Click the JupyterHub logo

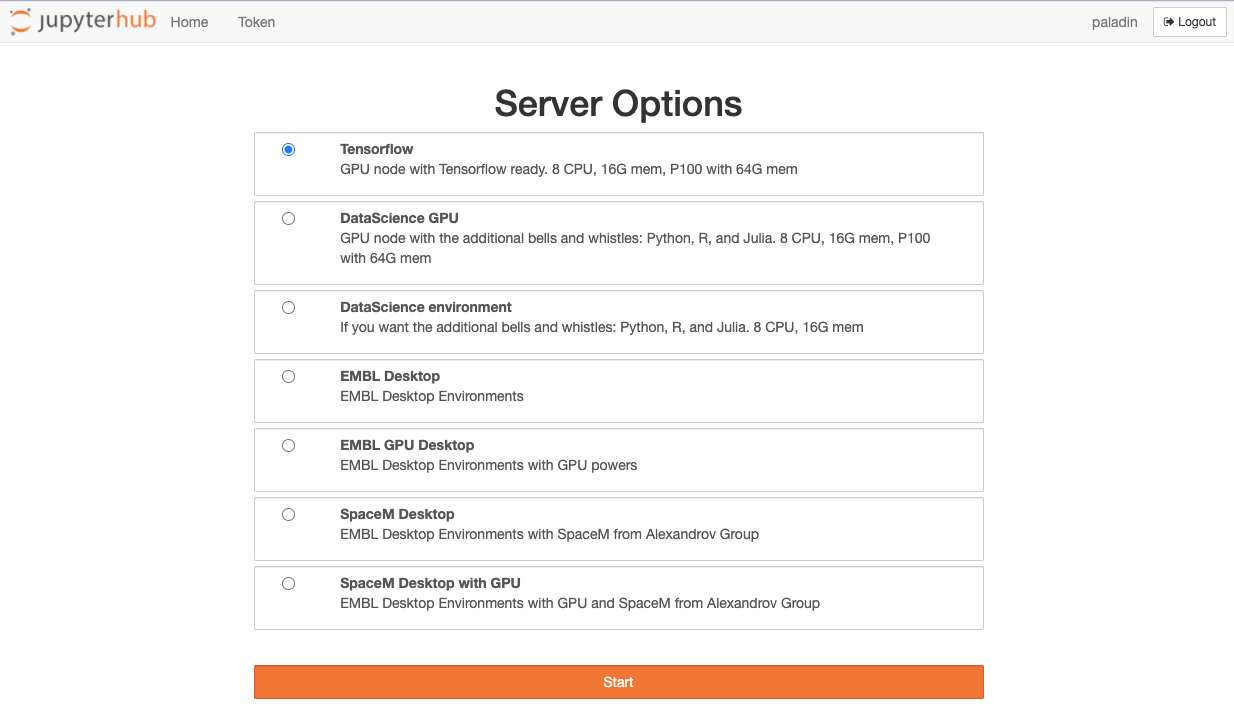(83, 21)
